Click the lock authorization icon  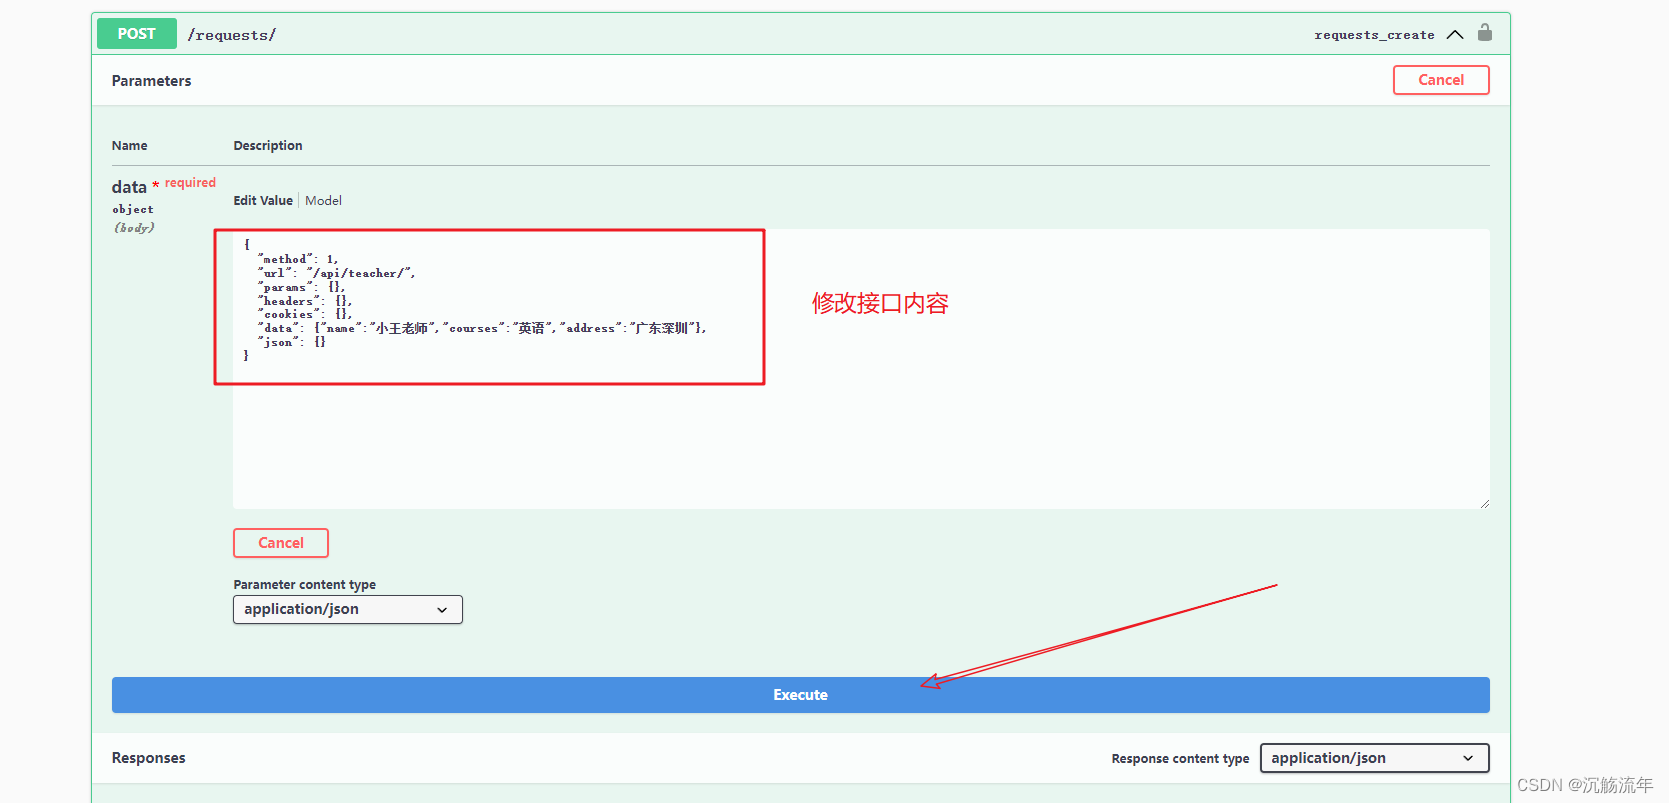click(x=1485, y=33)
